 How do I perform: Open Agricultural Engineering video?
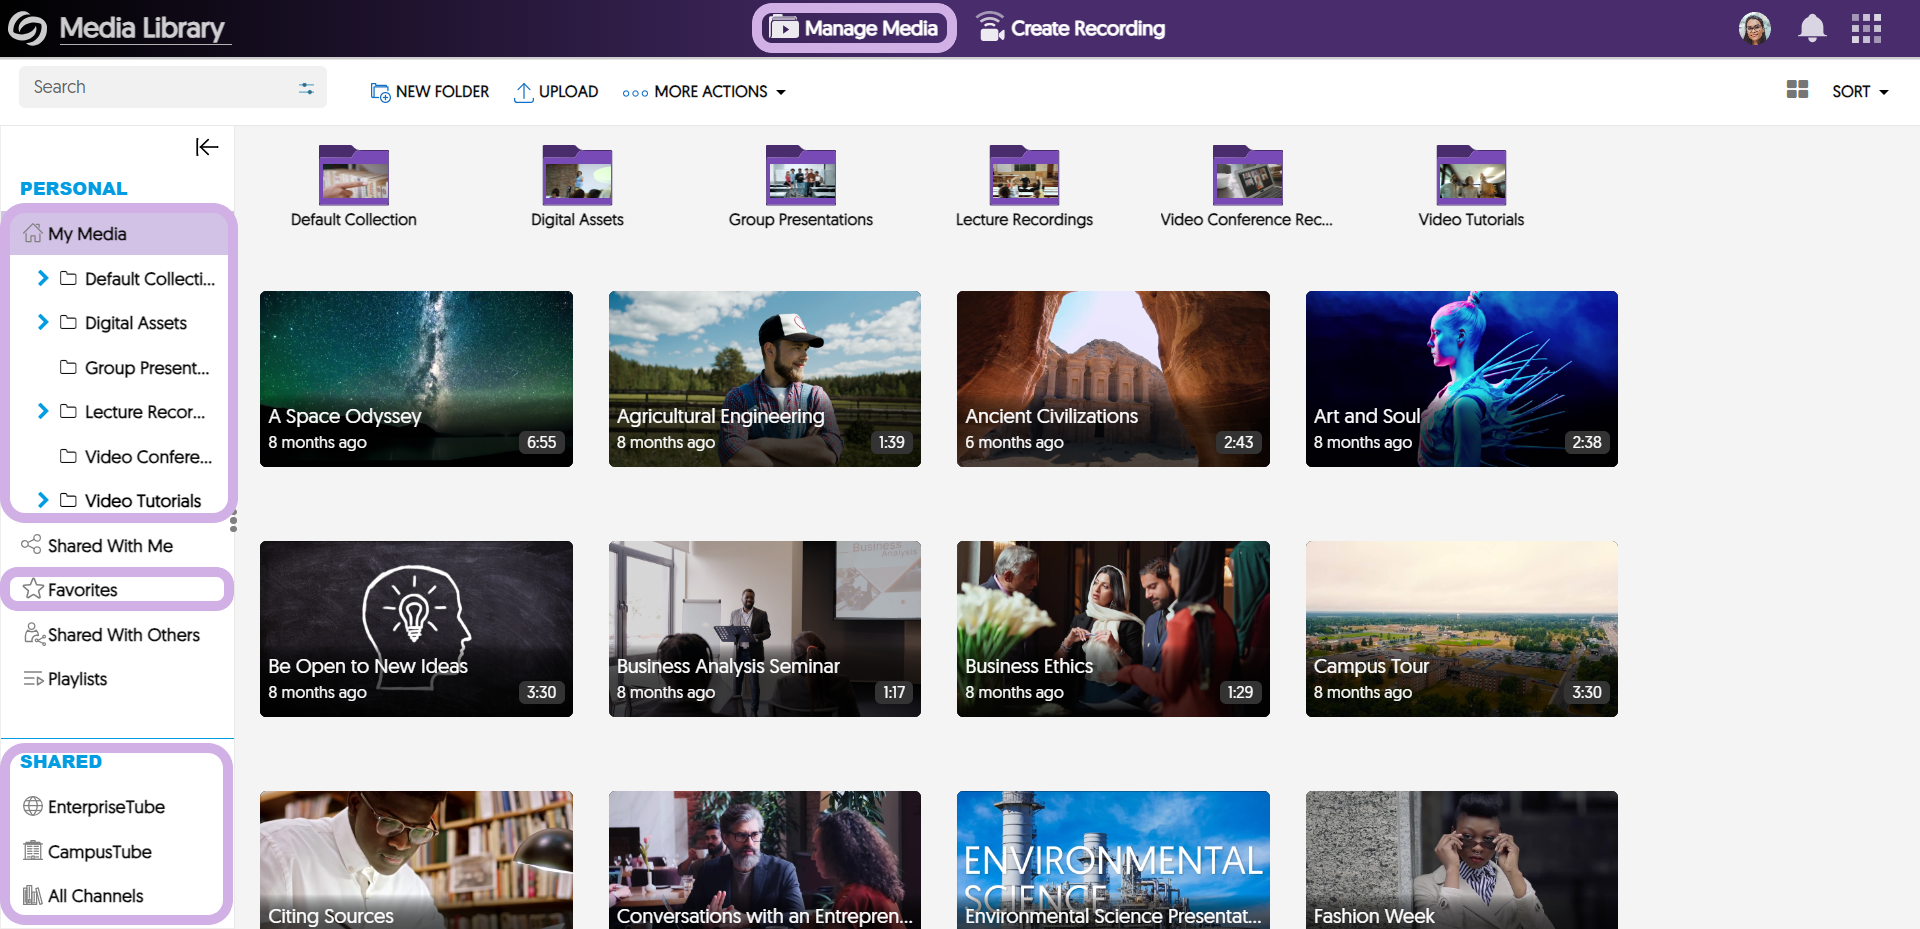pos(765,379)
